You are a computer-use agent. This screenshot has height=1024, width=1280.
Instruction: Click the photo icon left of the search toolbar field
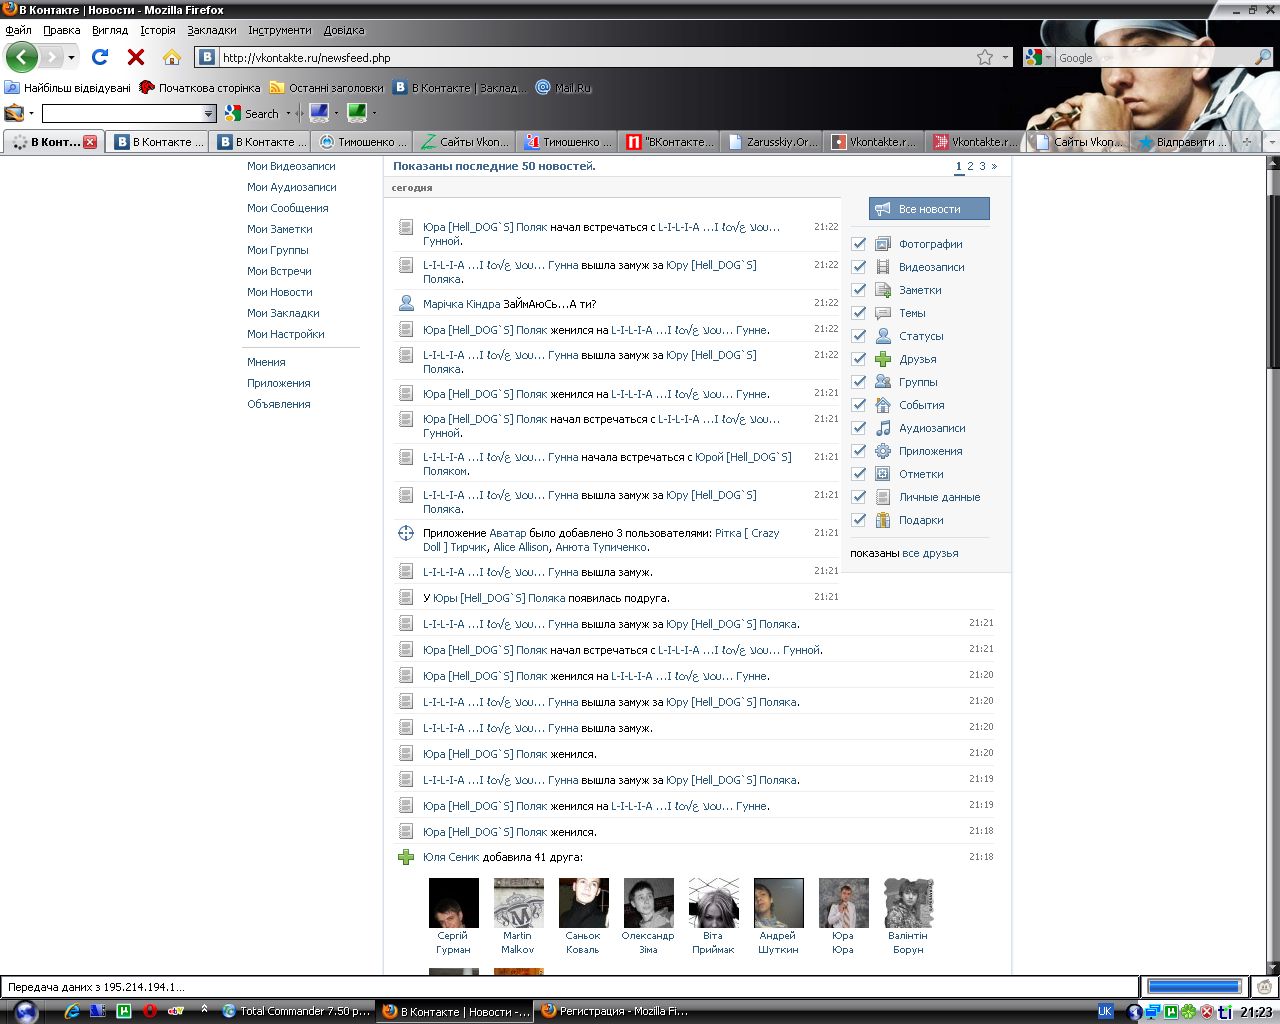14,113
